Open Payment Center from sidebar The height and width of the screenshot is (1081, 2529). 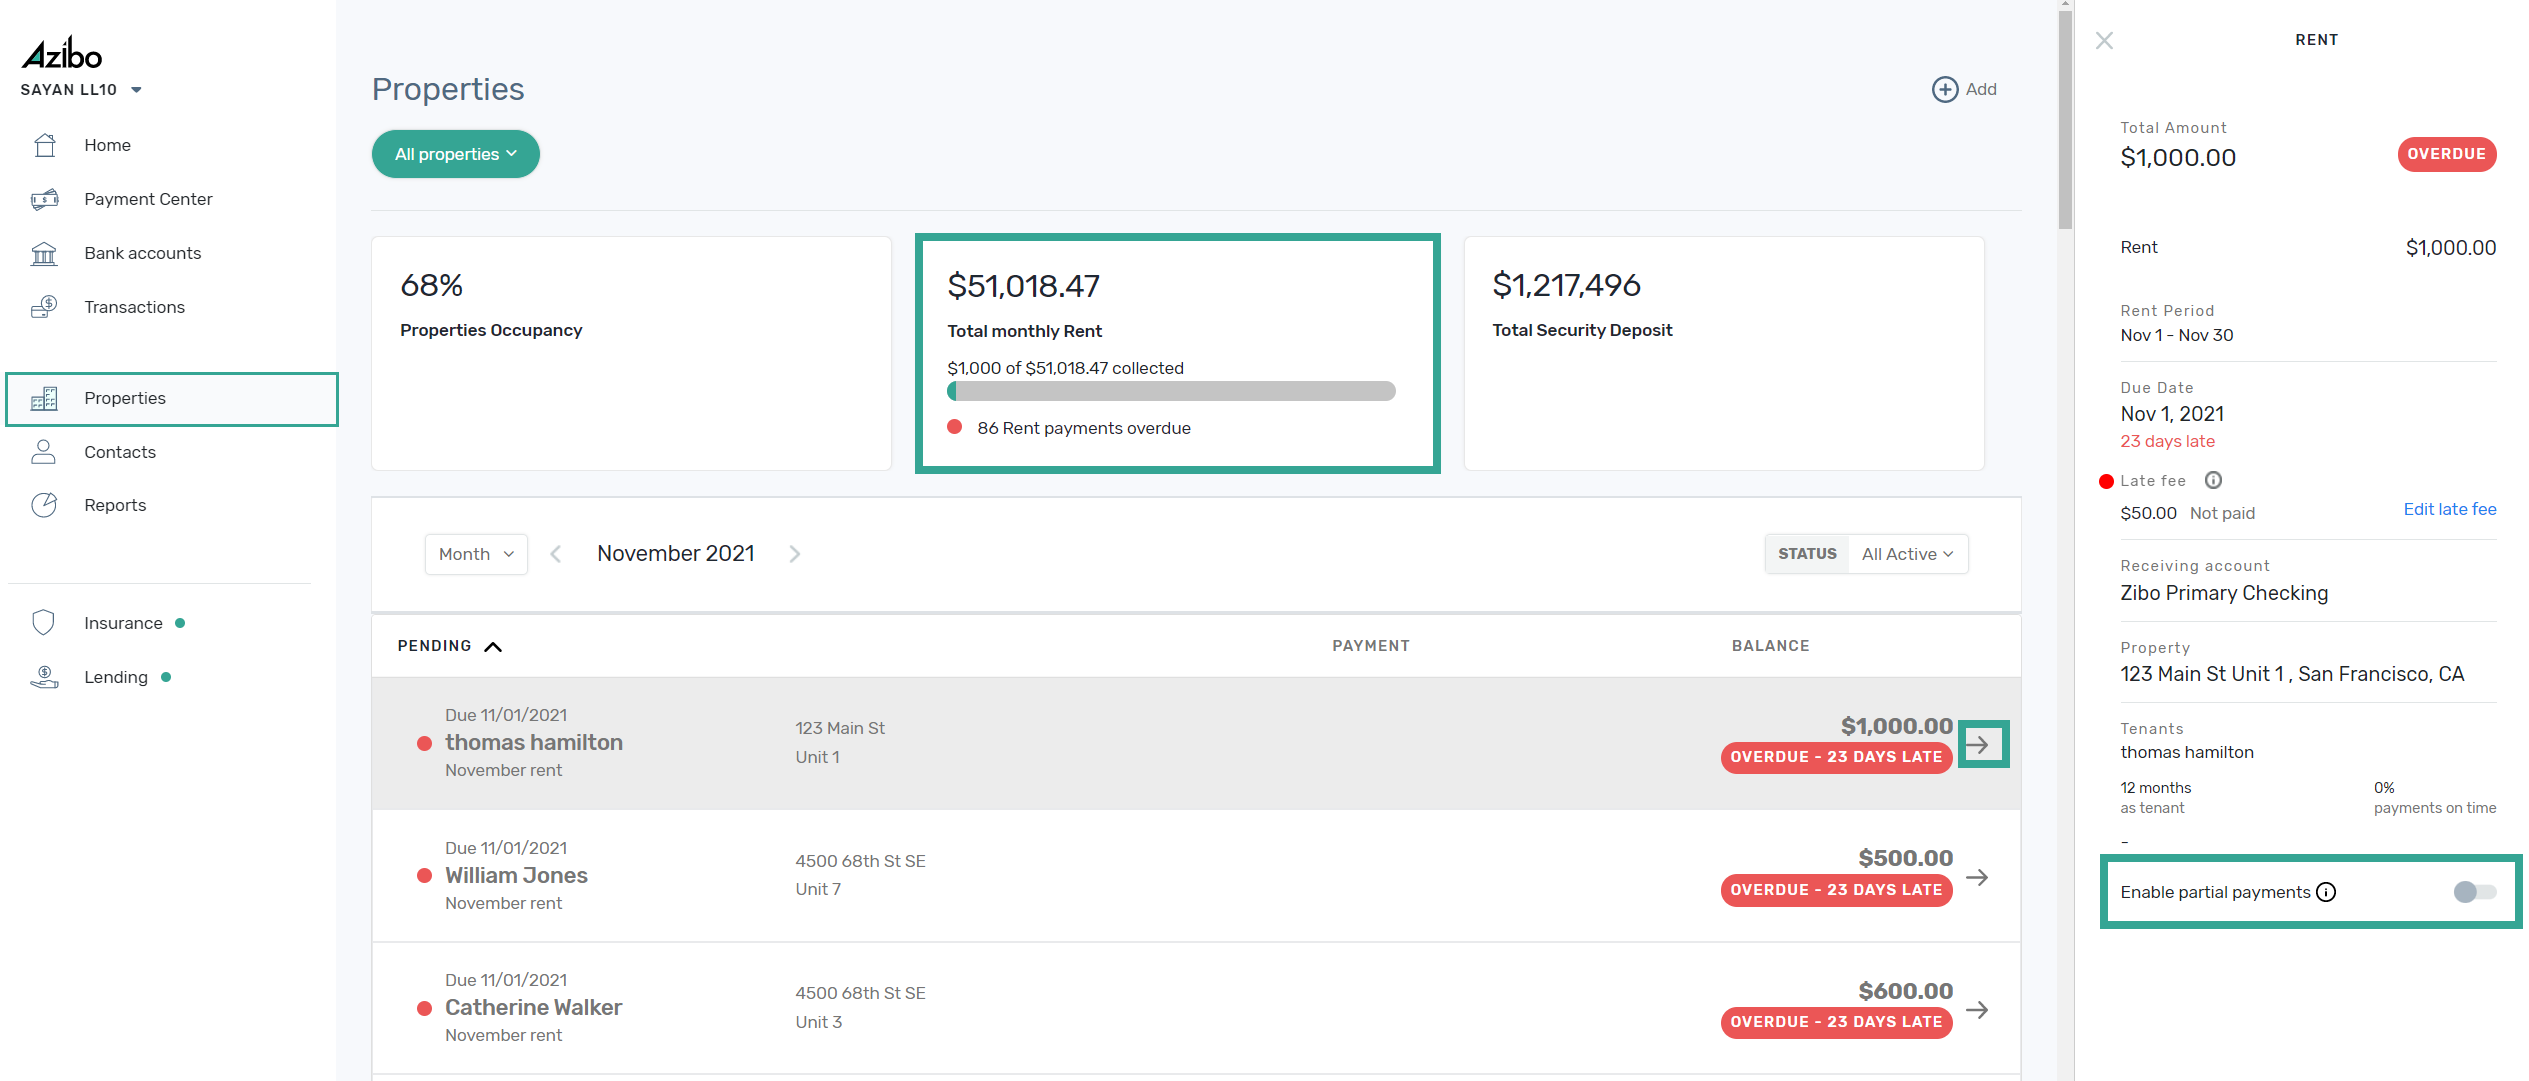(x=148, y=199)
